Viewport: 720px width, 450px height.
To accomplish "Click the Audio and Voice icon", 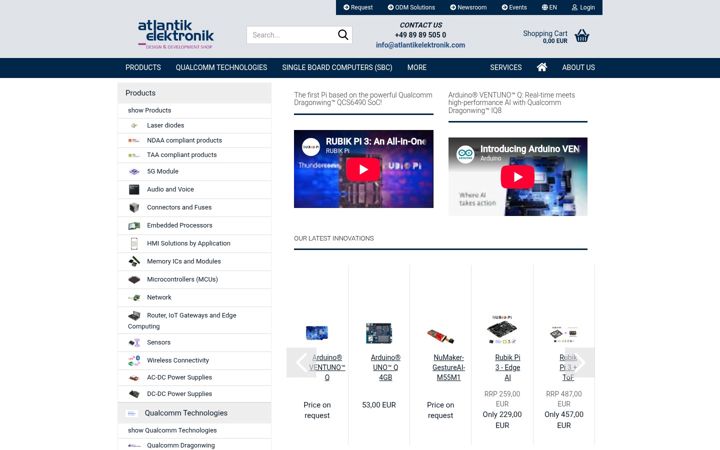I will point(134,189).
